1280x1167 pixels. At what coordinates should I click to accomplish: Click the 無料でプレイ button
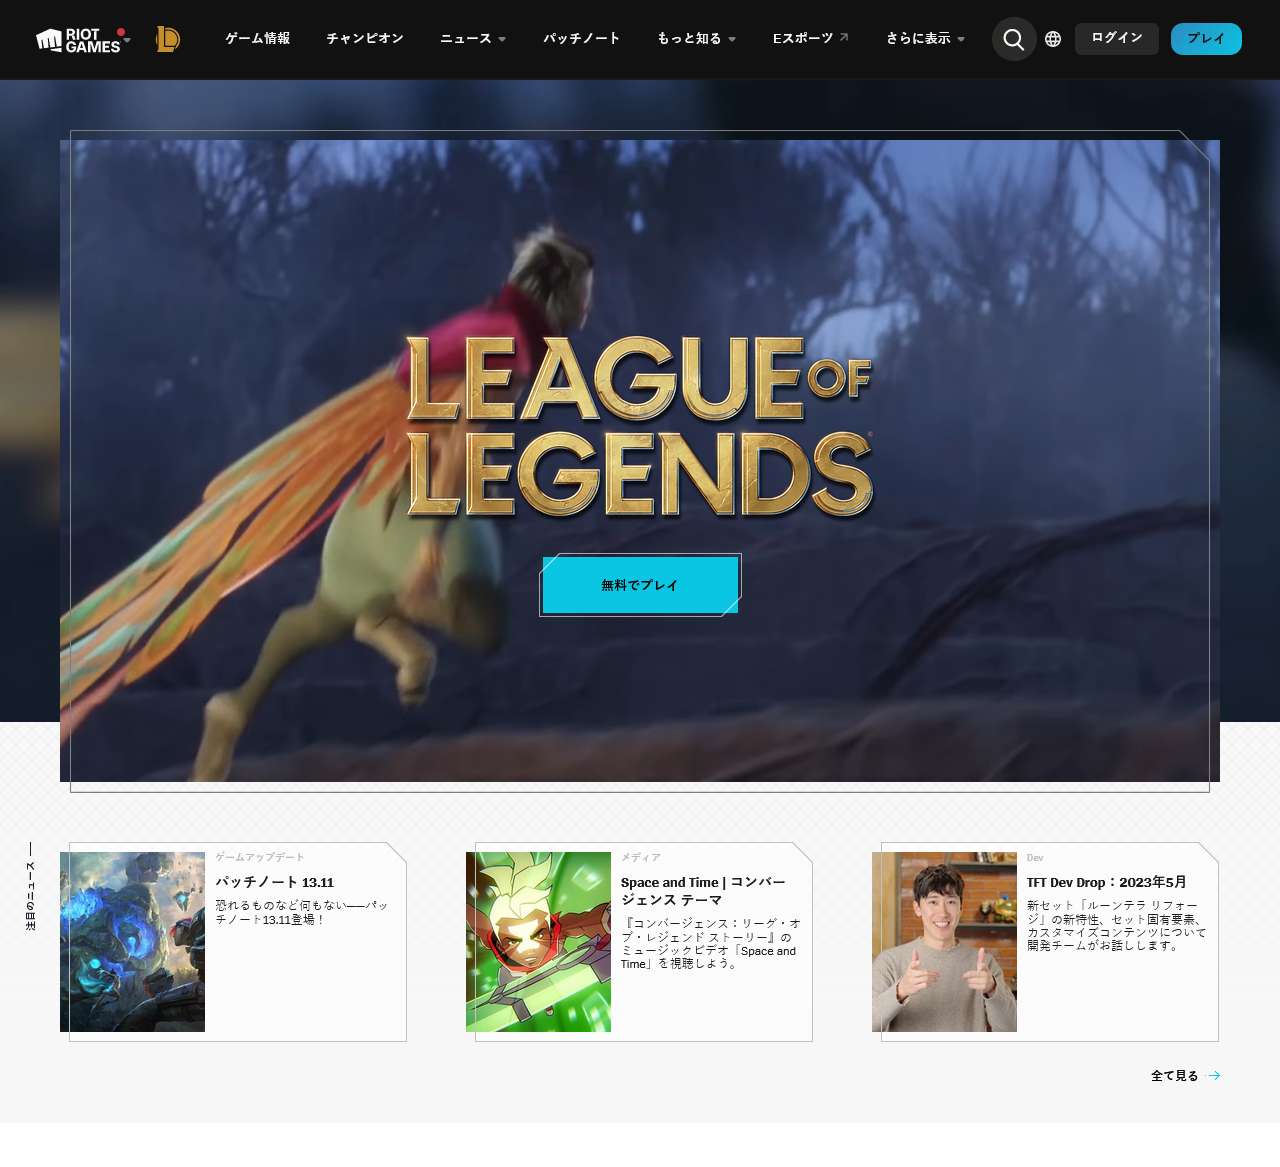coord(640,585)
